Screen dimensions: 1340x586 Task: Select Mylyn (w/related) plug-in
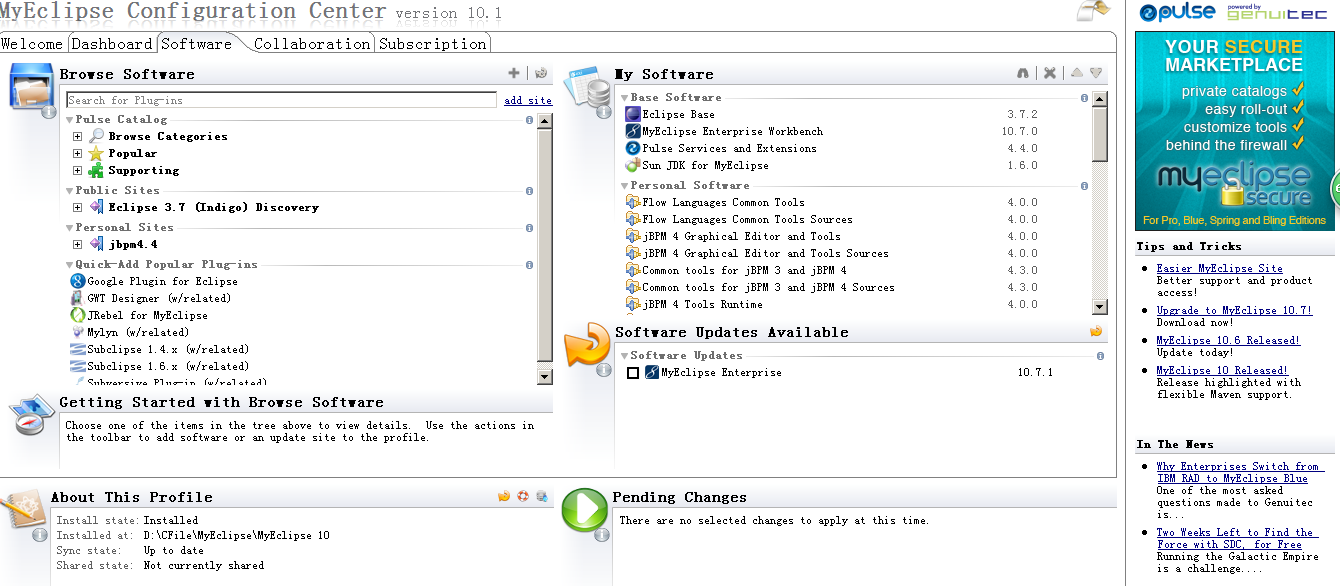pos(138,332)
